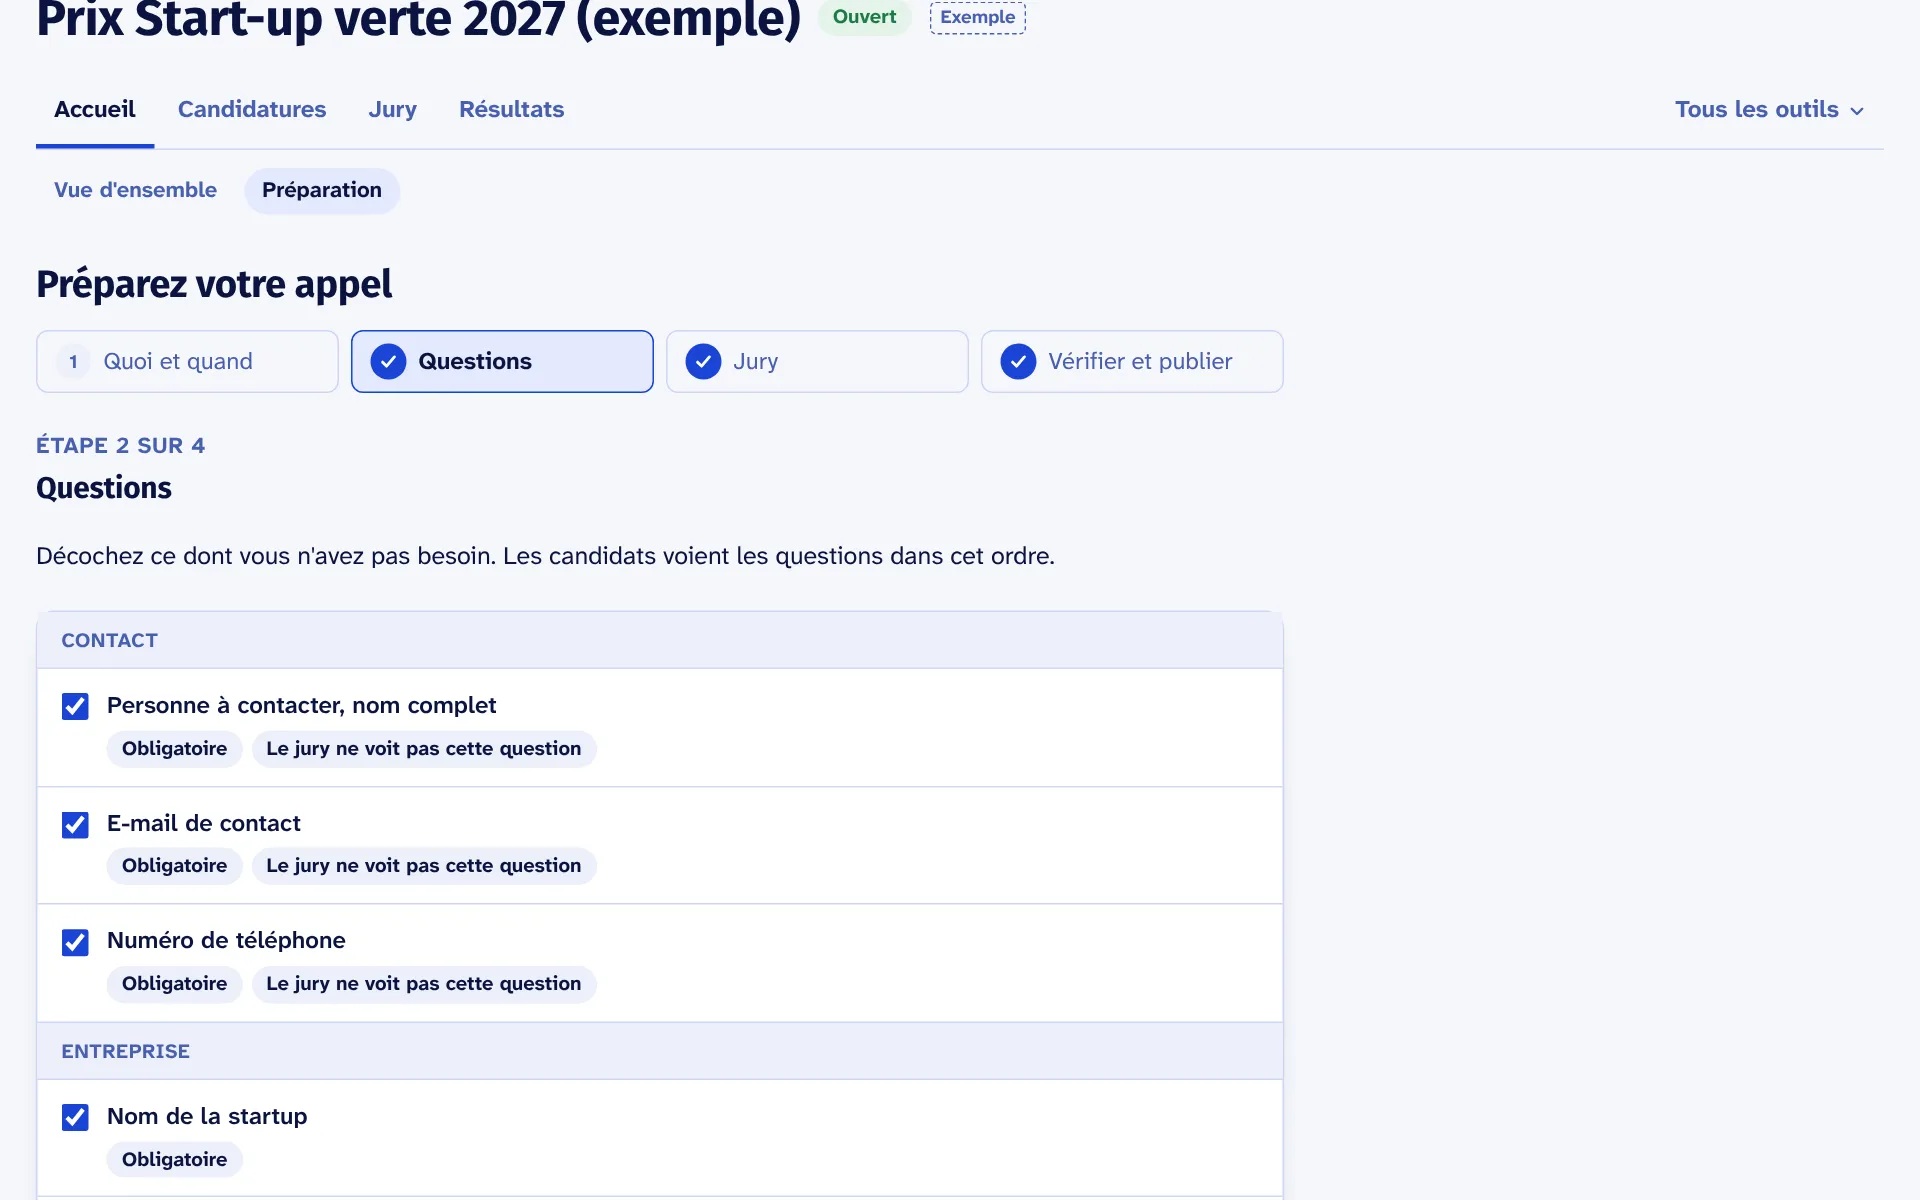Open the Jury step in the wizard
Image resolution: width=1920 pixels, height=1200 pixels.
click(x=817, y=361)
